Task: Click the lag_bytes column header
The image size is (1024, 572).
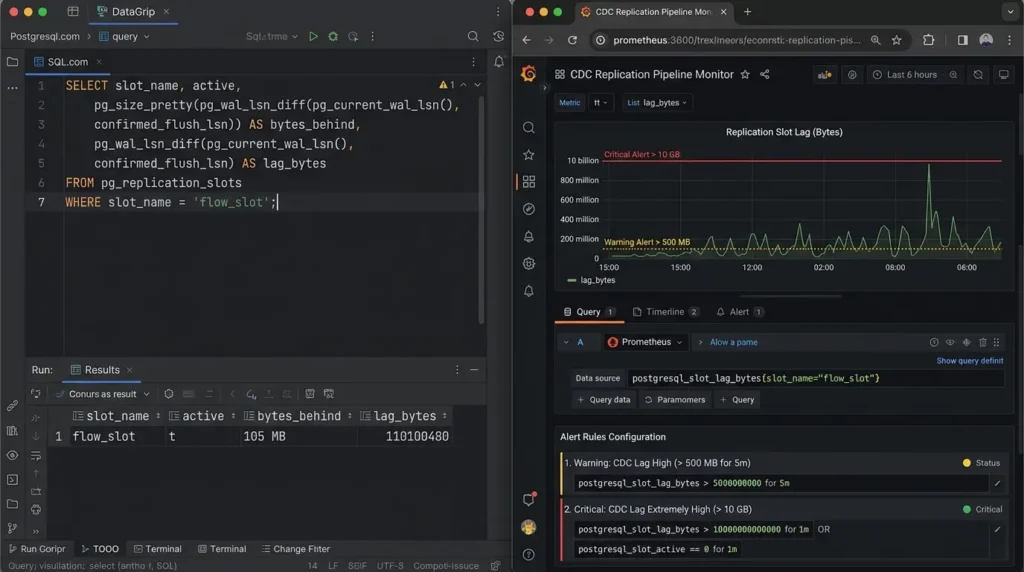Action: coord(404,416)
